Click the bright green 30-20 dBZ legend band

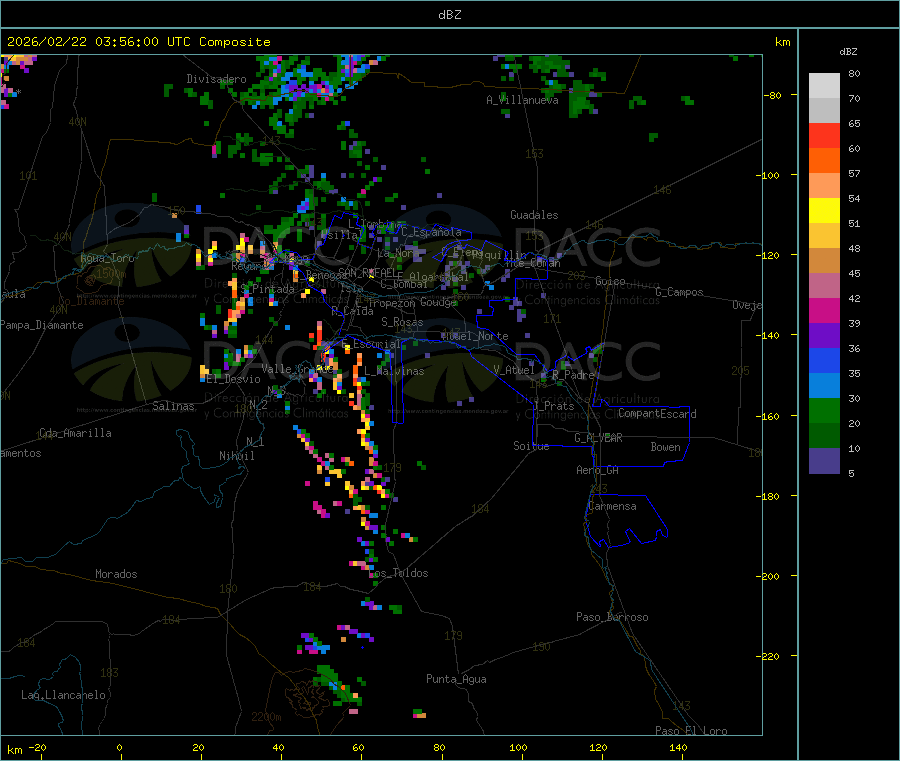[x=824, y=410]
